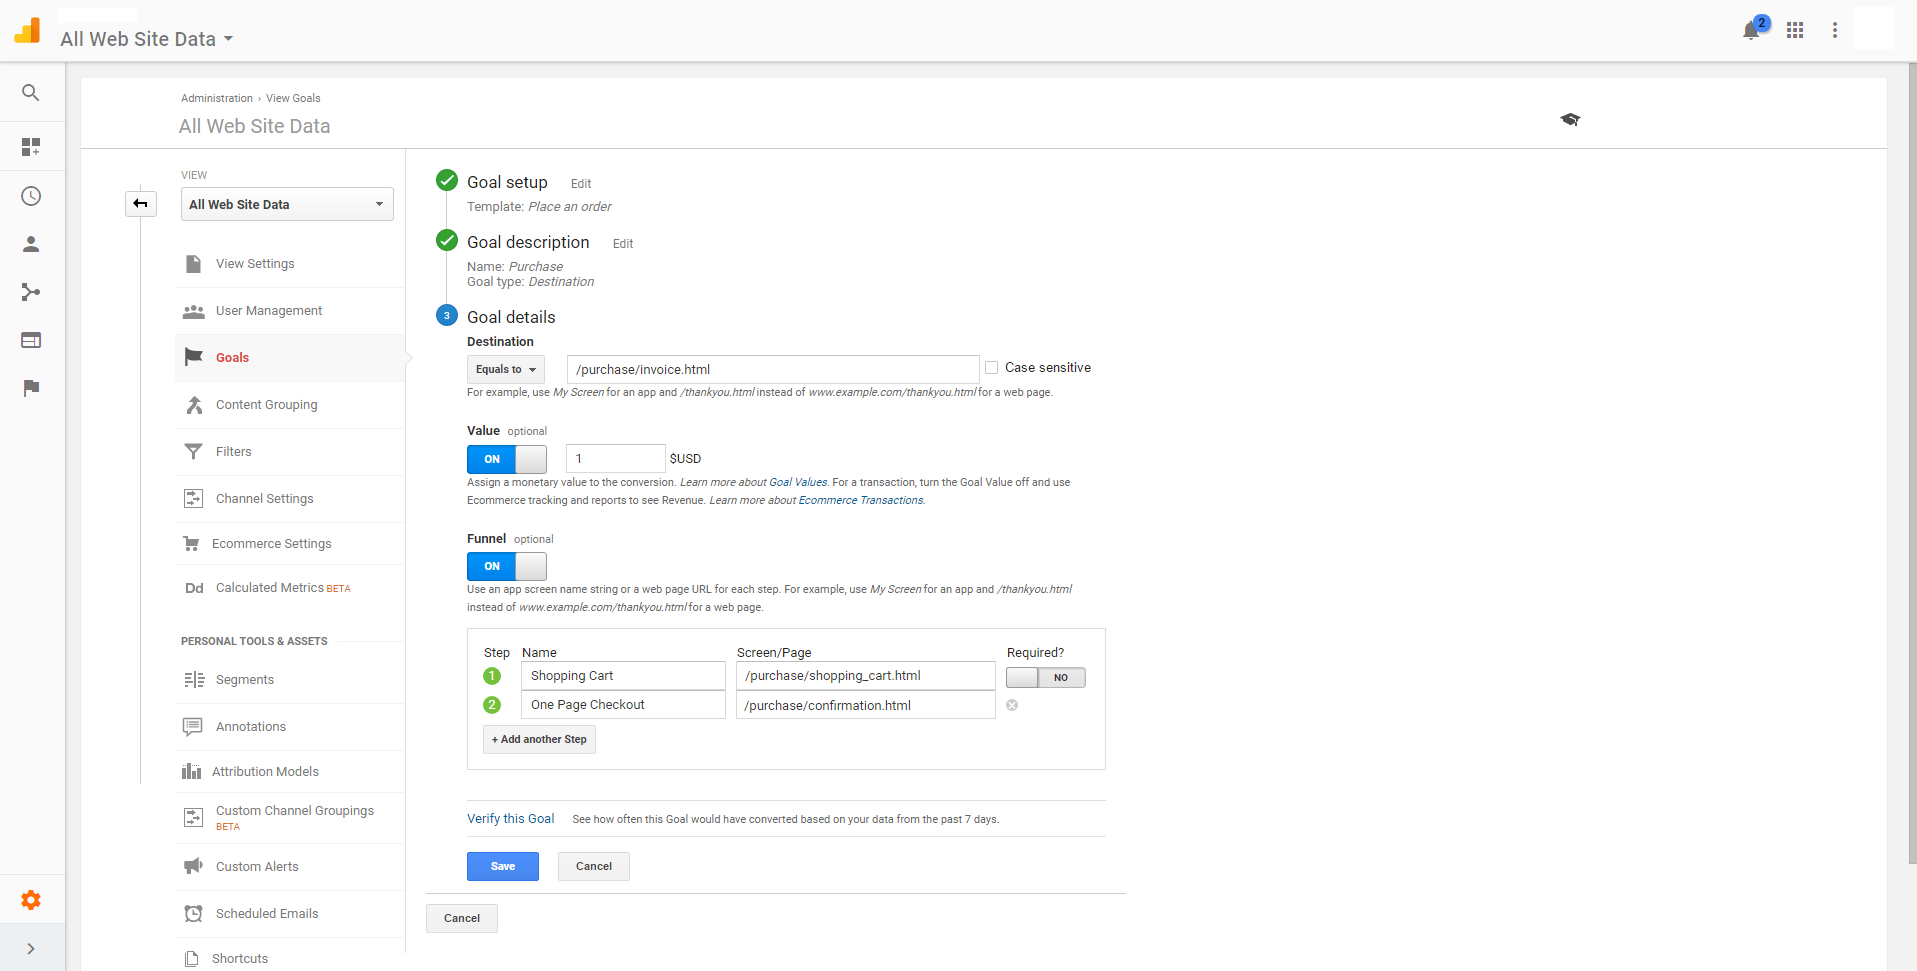The width and height of the screenshot is (1917, 971).
Task: Click the One Page Checkout name field
Action: click(x=623, y=705)
